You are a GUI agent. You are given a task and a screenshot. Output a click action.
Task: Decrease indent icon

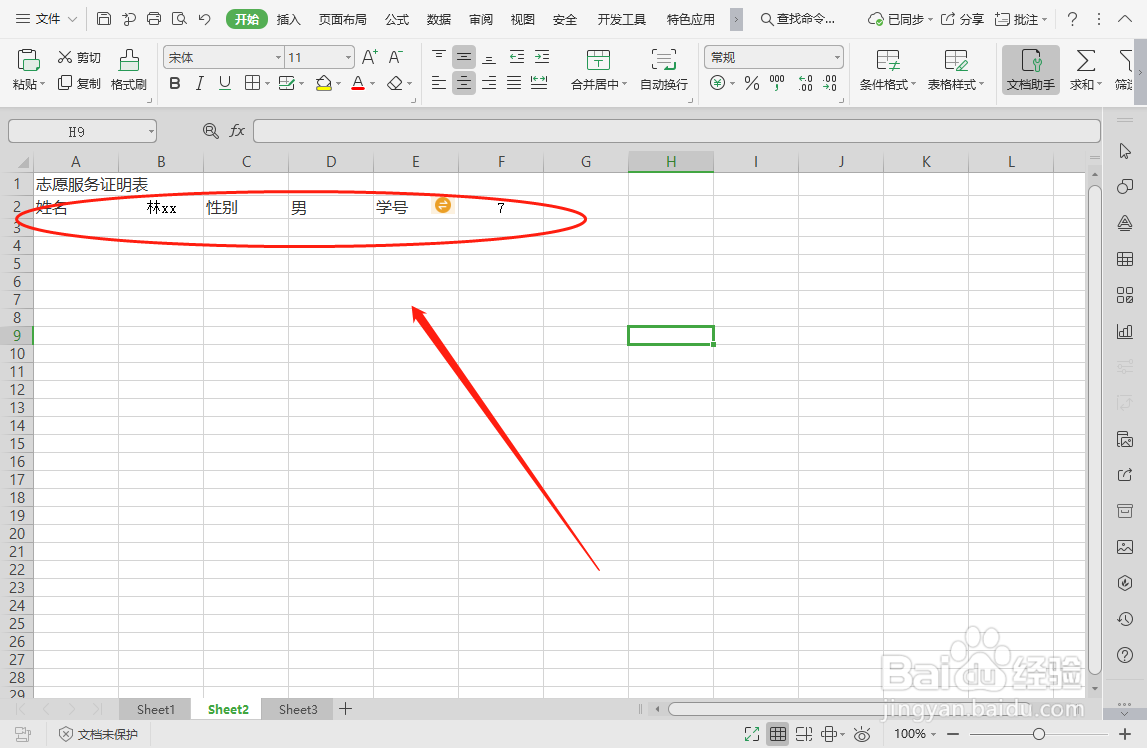(517, 57)
